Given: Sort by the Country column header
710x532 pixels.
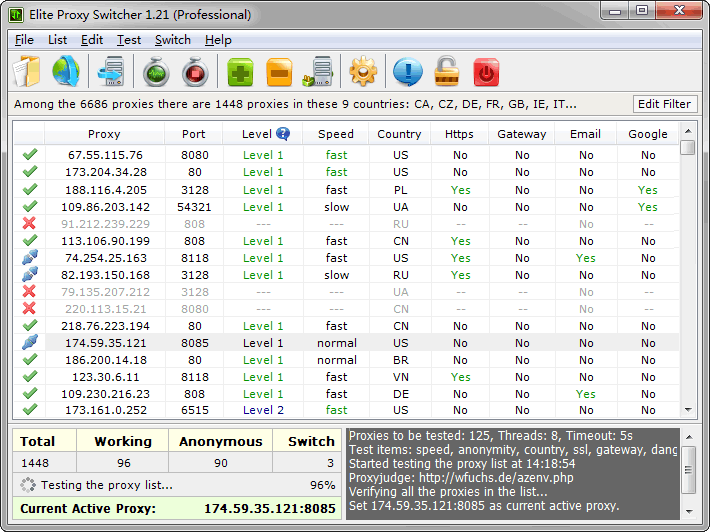Looking at the screenshot, I should click(399, 134).
